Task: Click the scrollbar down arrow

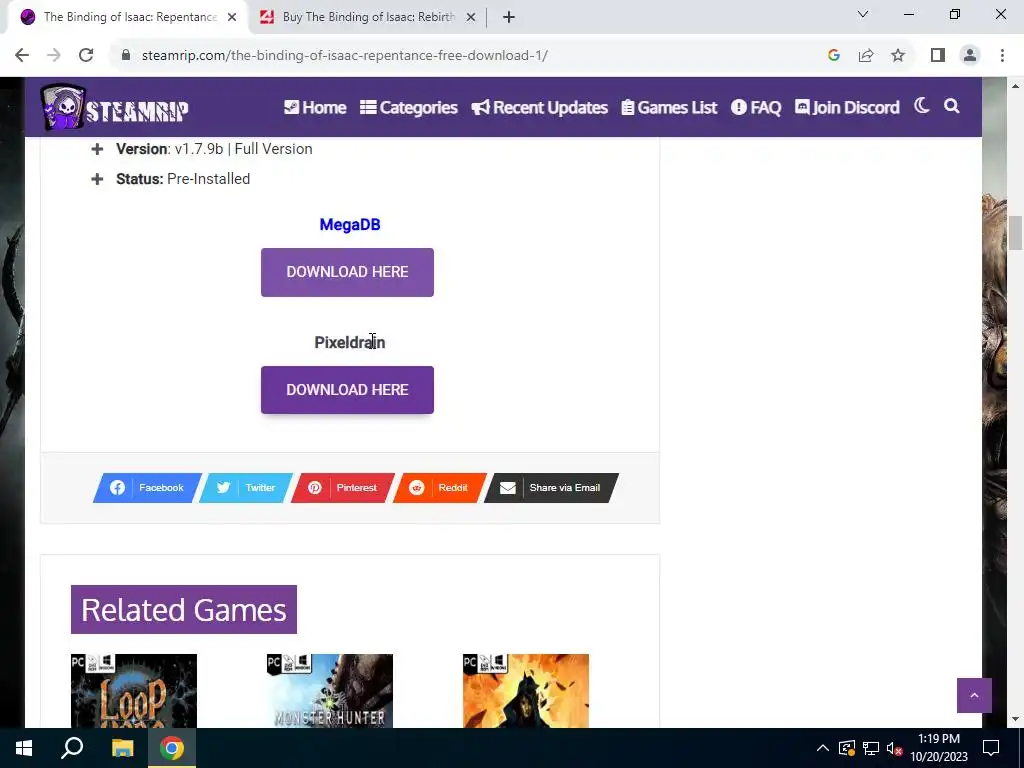Action: click(x=1015, y=719)
